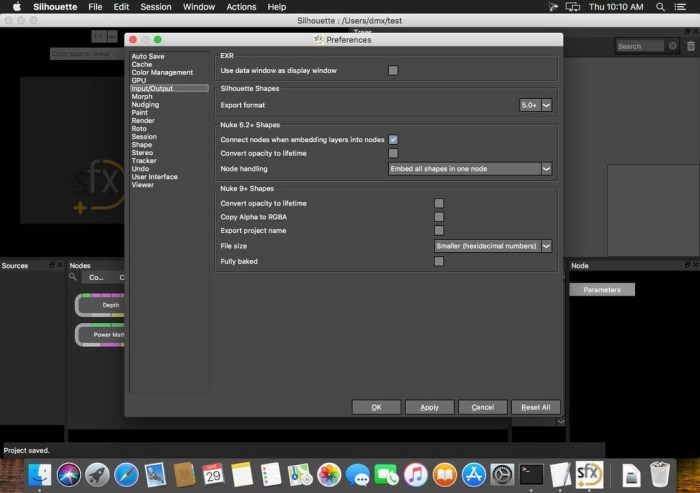Toggle Use data window as display window

tap(393, 70)
